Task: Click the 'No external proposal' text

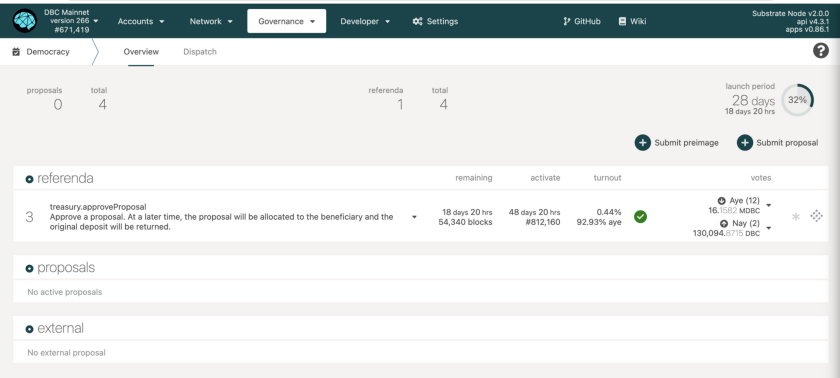Action: pyautogui.click(x=66, y=353)
